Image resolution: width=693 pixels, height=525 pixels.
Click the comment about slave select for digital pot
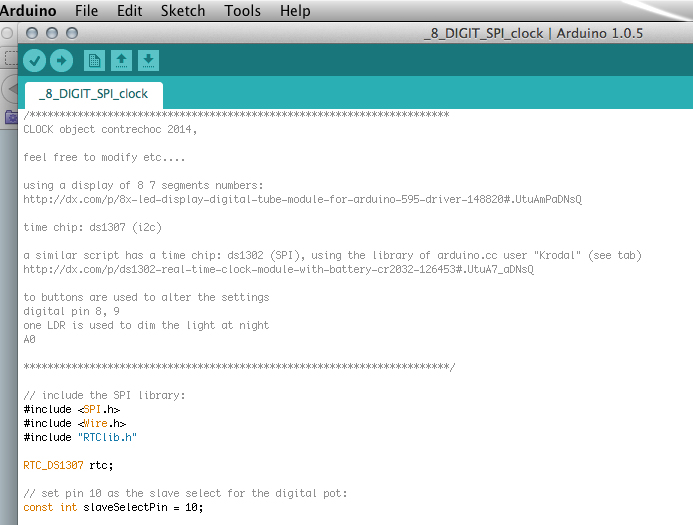coord(185,493)
